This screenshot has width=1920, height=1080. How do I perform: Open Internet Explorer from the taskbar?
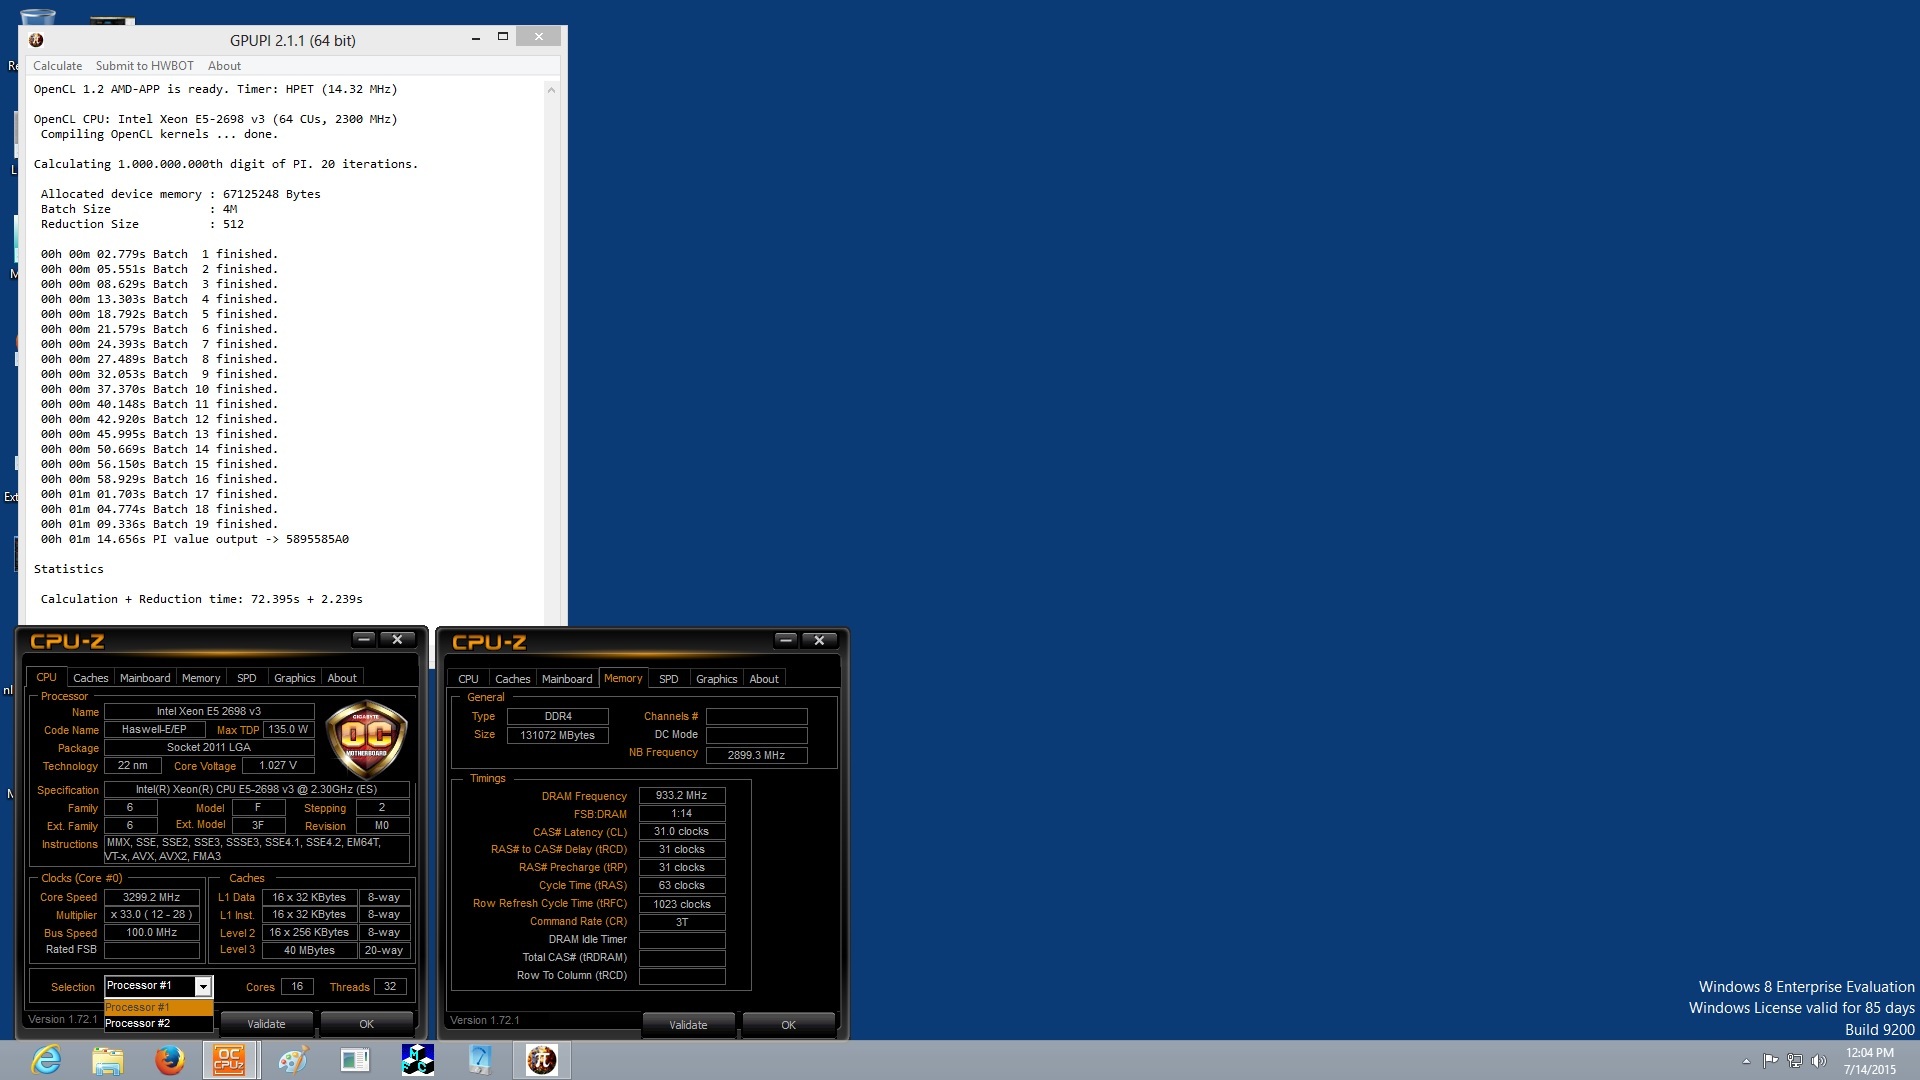pos(46,1060)
